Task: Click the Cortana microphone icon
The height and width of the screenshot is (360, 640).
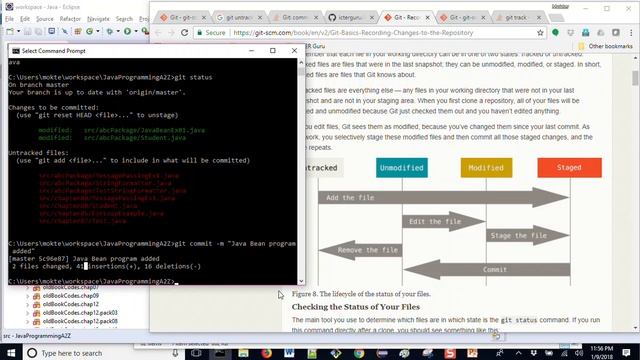Action: [x=175, y=353]
